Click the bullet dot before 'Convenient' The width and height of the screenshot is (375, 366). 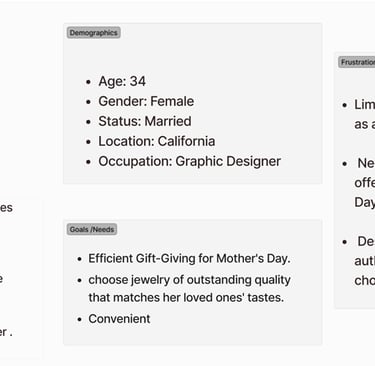79,320
